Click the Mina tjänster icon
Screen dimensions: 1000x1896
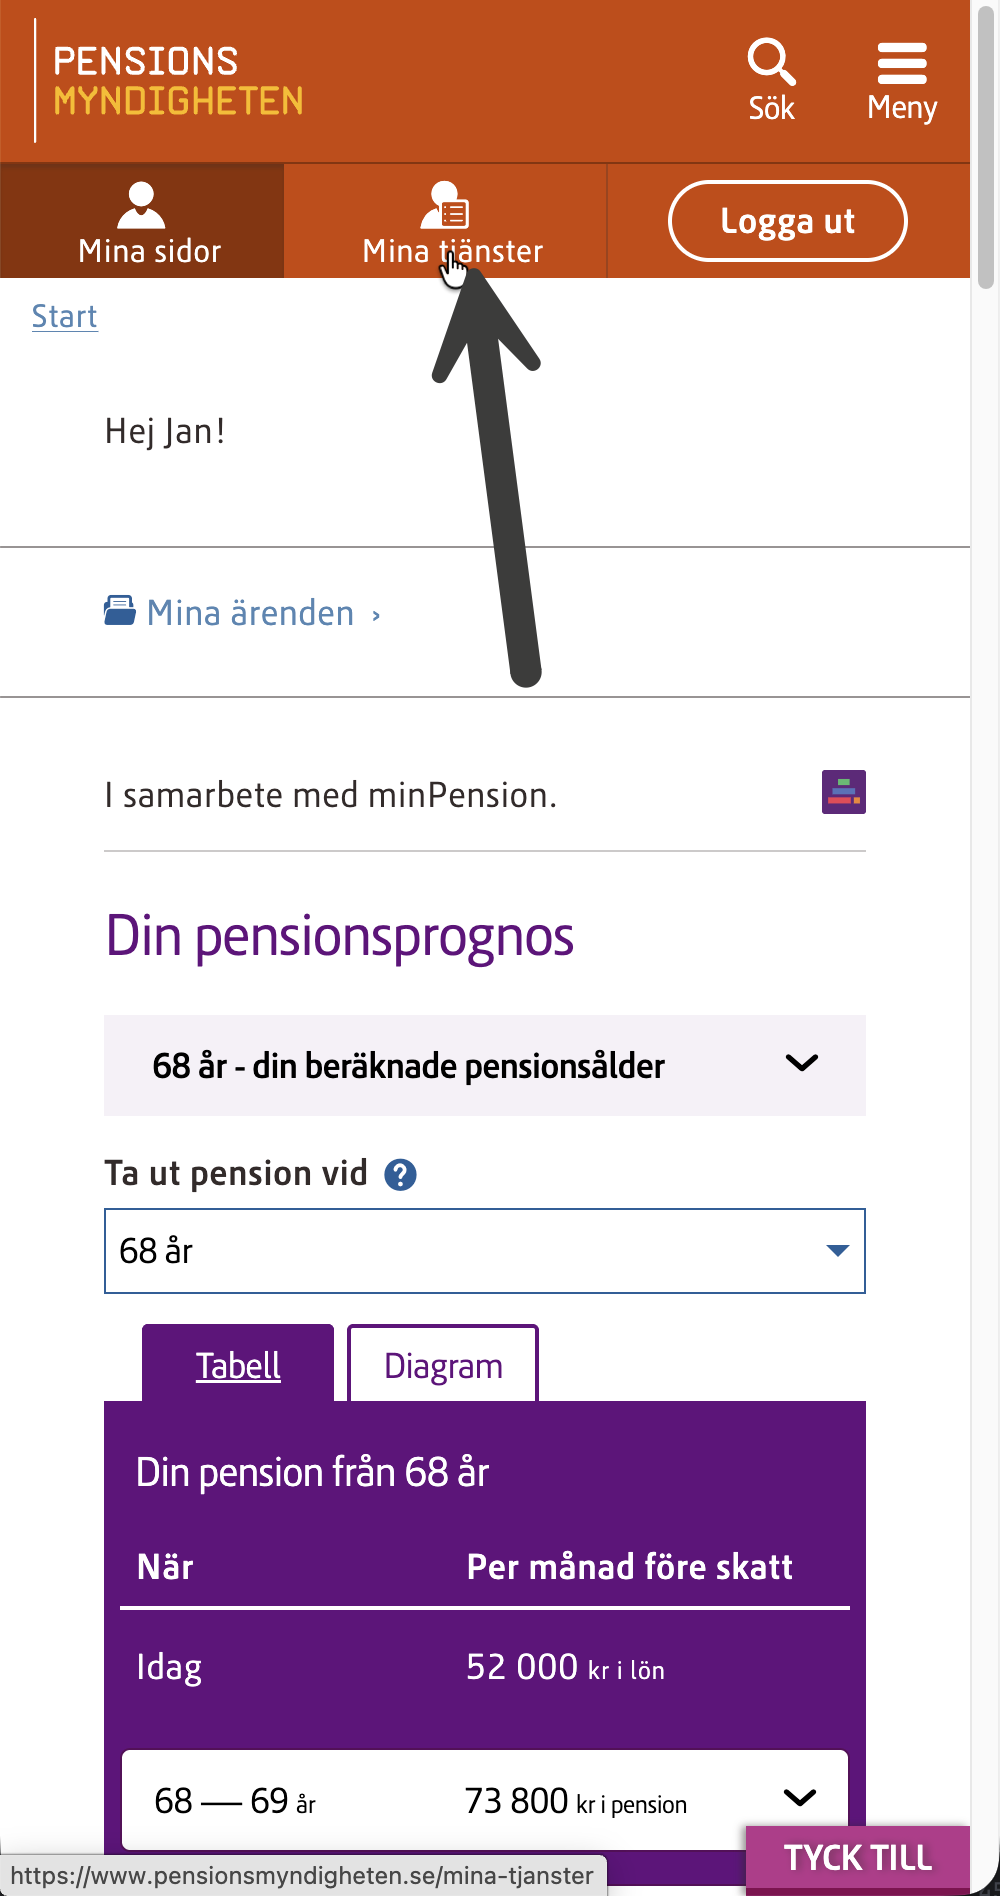[x=445, y=205]
